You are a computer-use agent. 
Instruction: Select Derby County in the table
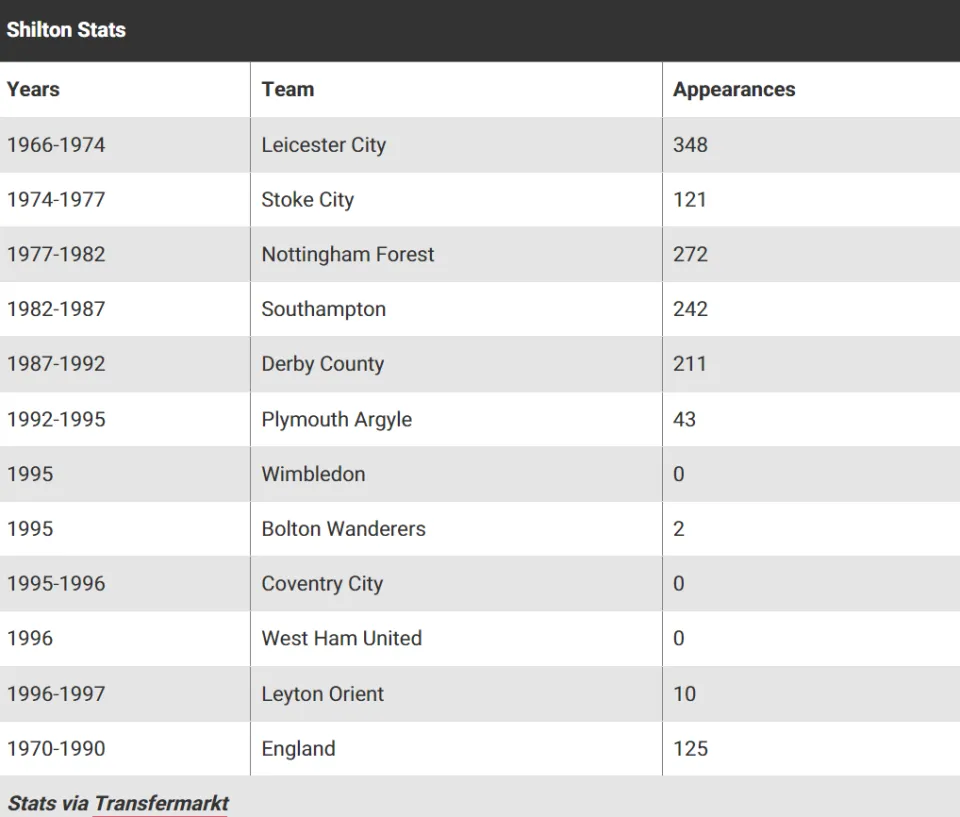323,364
